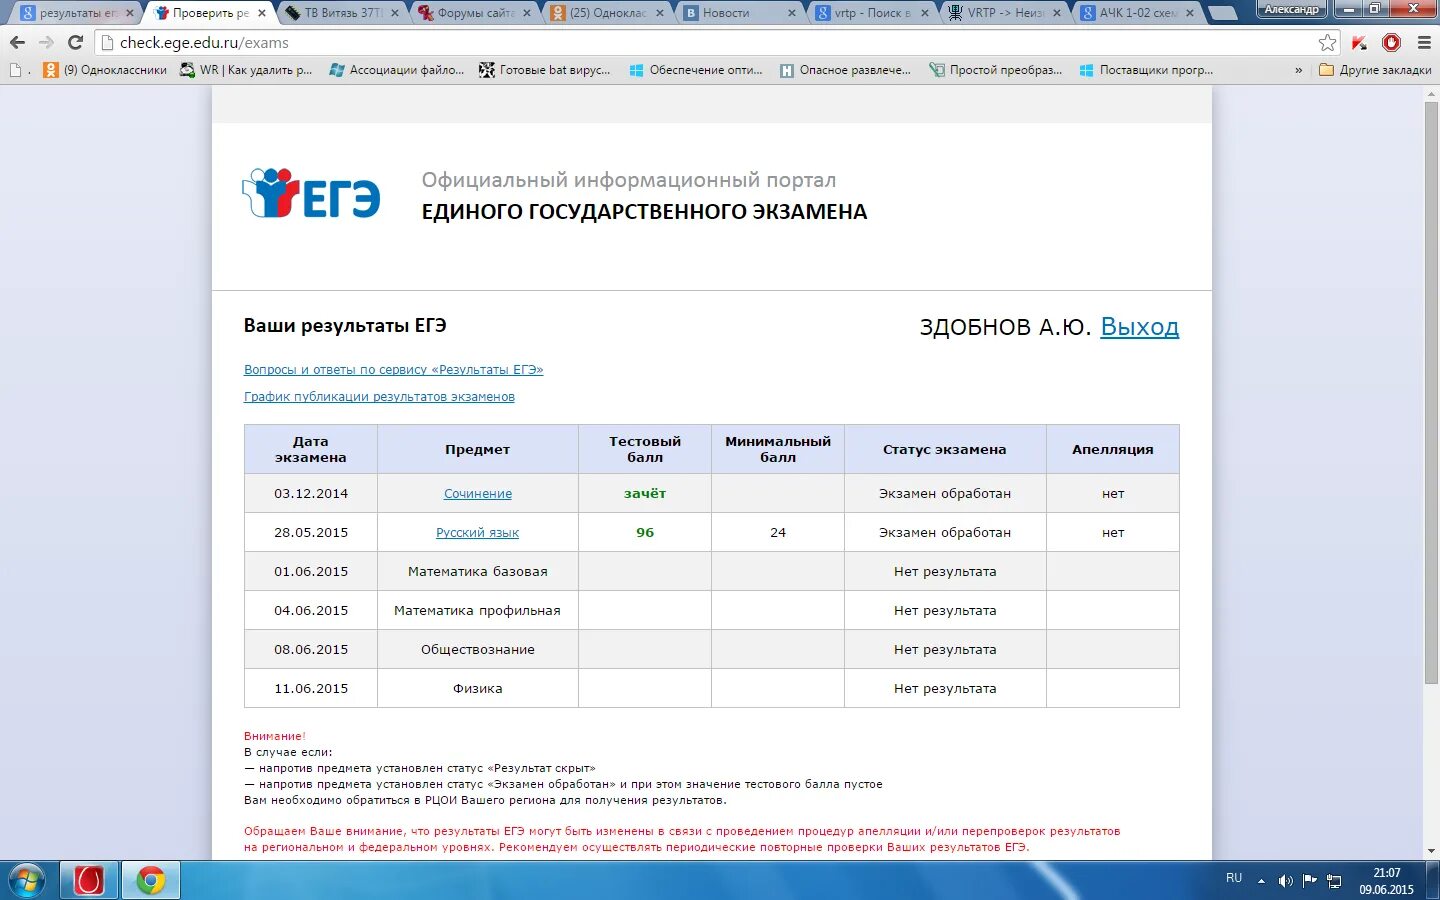Switch to the (25) Одноклассники tab
Viewport: 1440px width, 900px height.
[607, 13]
